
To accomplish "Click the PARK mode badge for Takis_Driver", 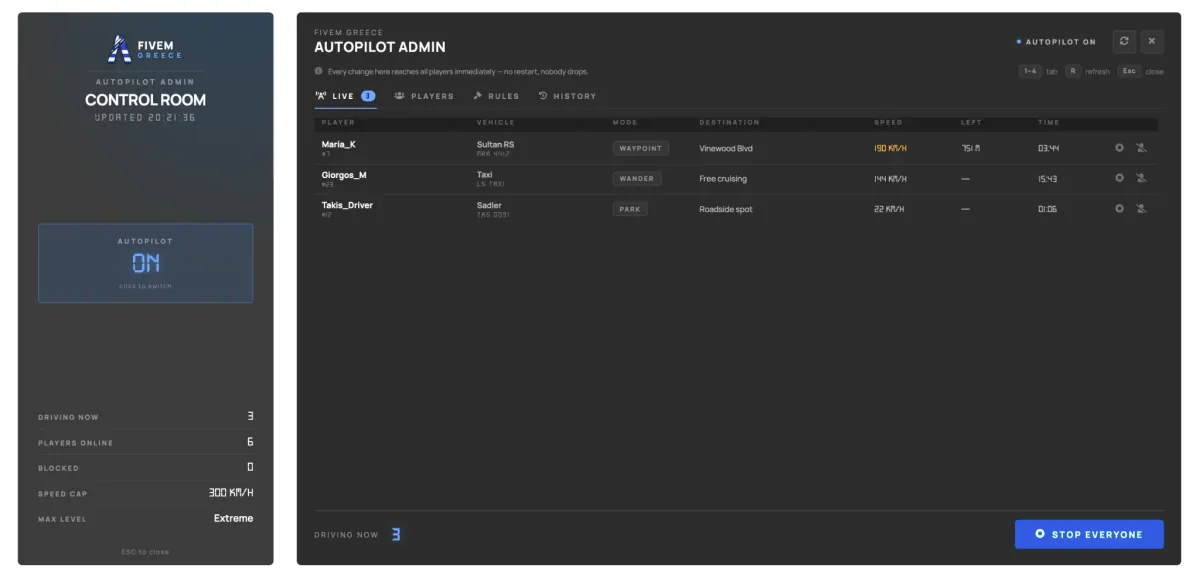I will click(630, 209).
